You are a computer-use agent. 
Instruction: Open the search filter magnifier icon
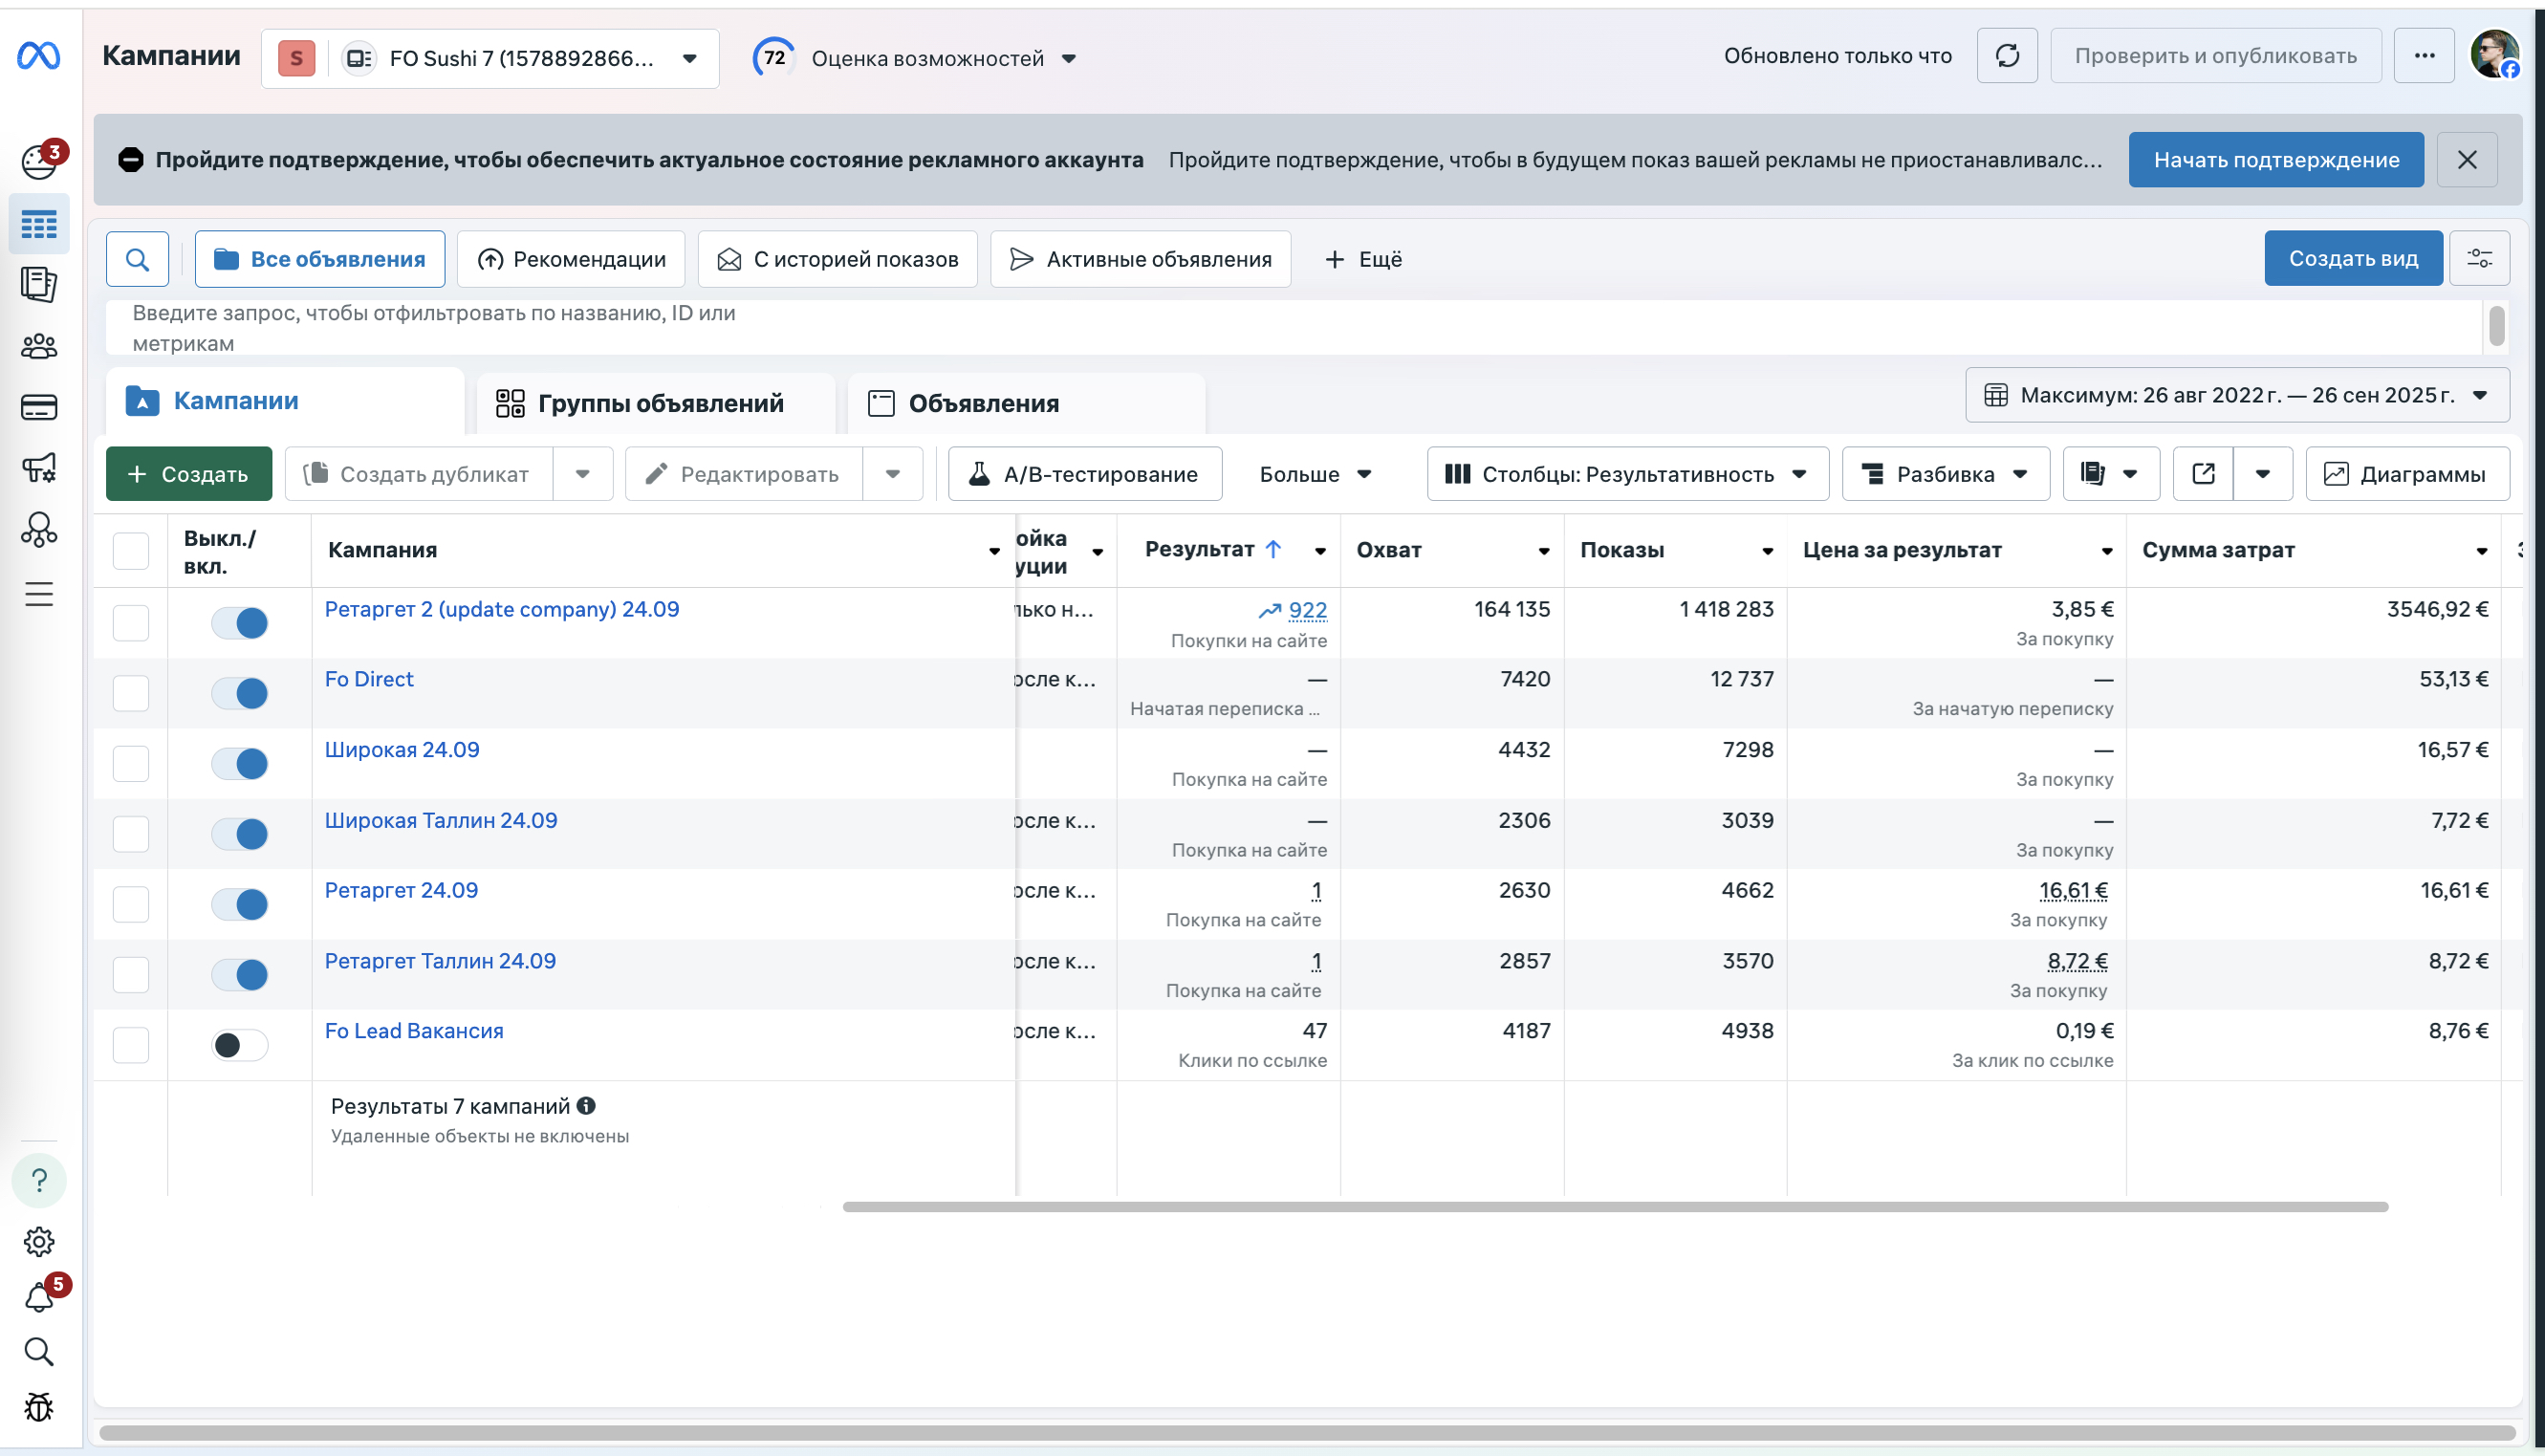click(138, 260)
